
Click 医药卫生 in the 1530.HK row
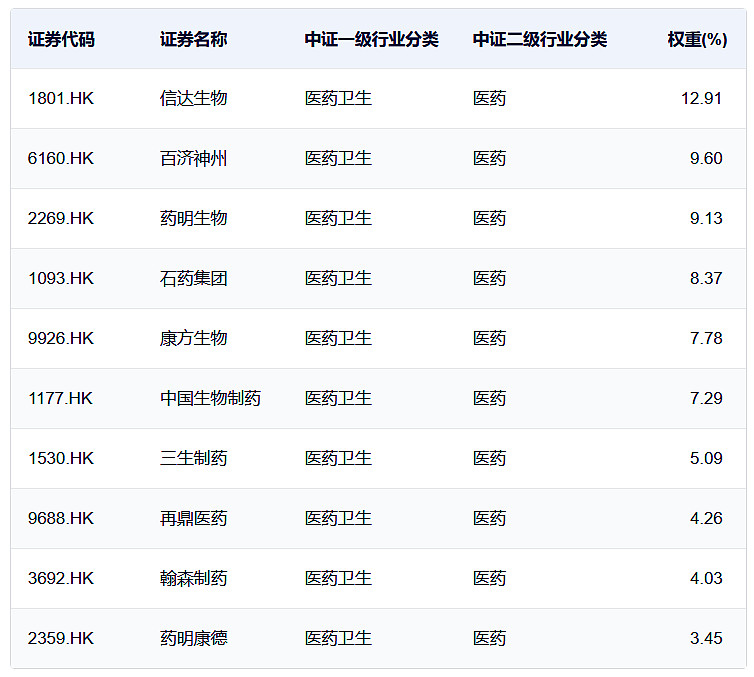coord(338,459)
